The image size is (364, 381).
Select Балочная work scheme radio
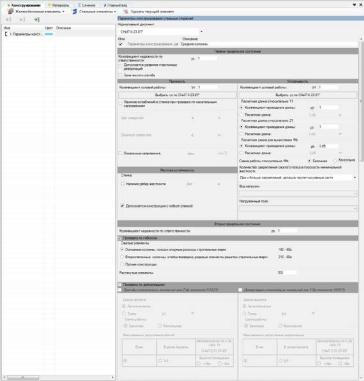[x=310, y=161]
